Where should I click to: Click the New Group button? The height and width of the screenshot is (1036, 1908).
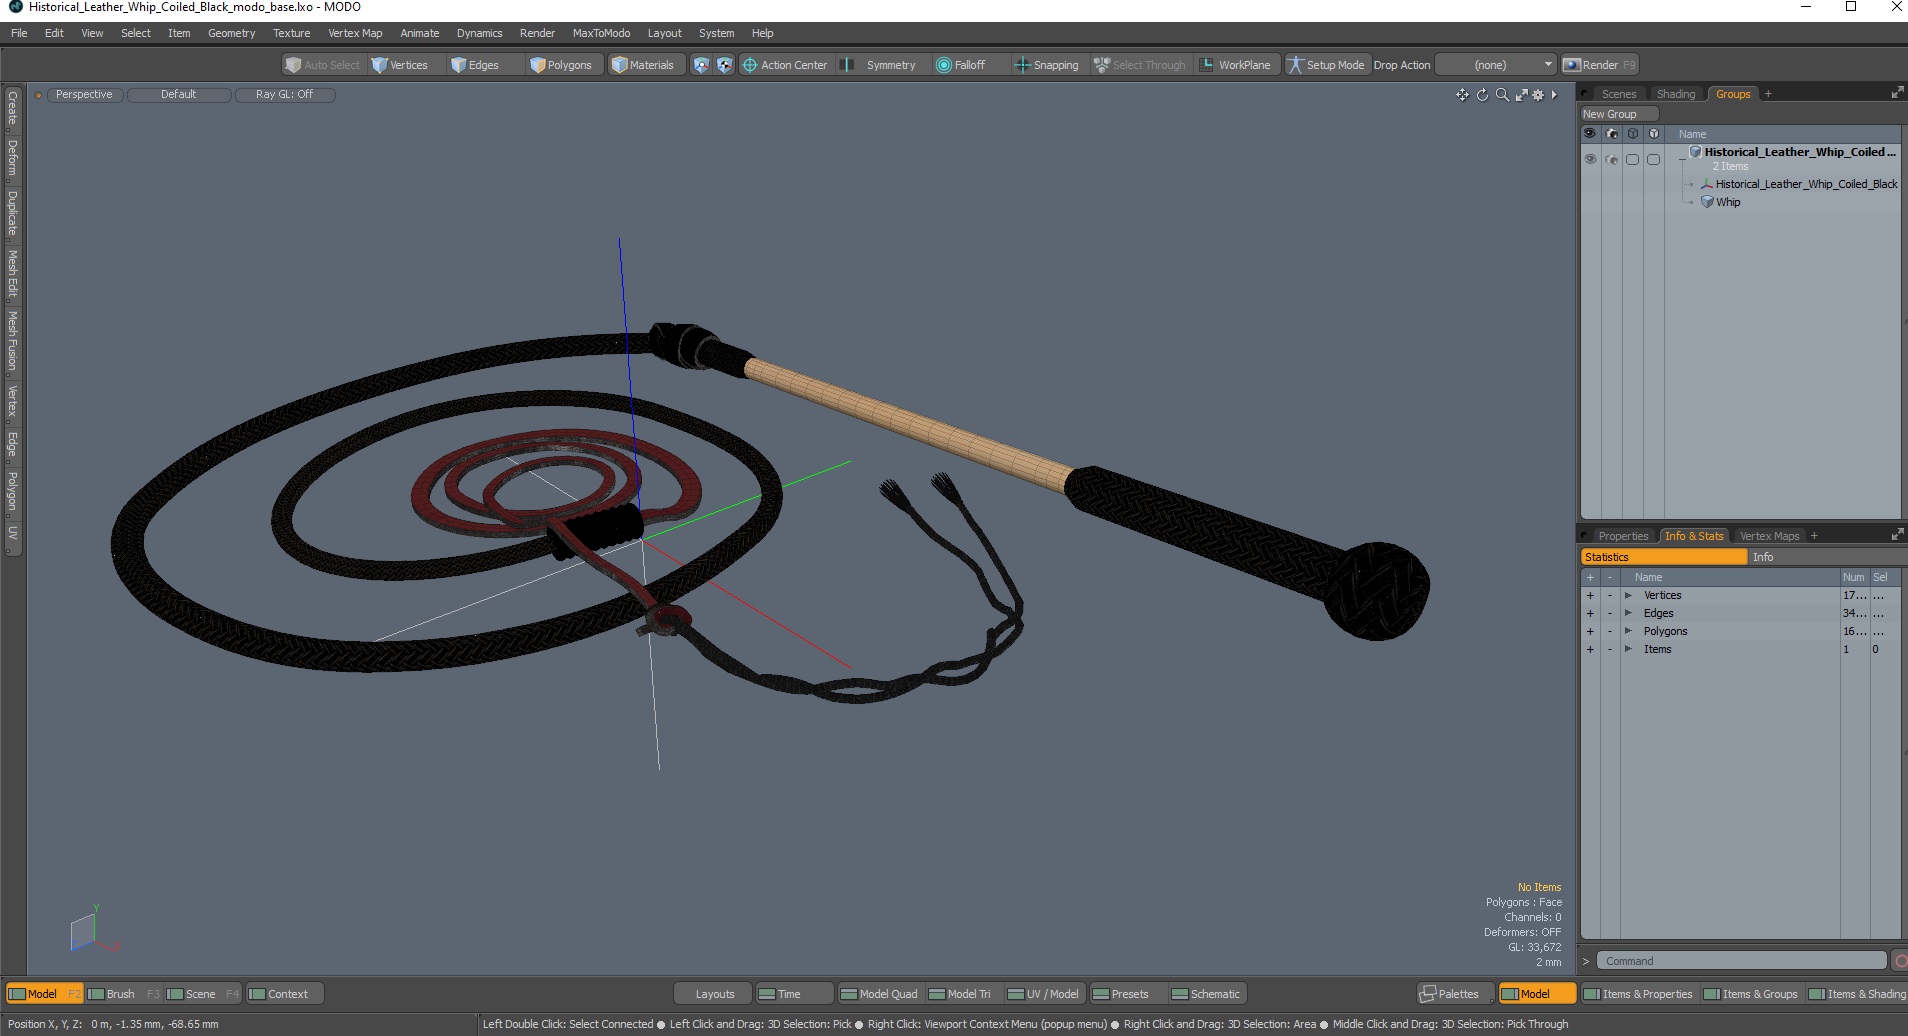[1618, 114]
